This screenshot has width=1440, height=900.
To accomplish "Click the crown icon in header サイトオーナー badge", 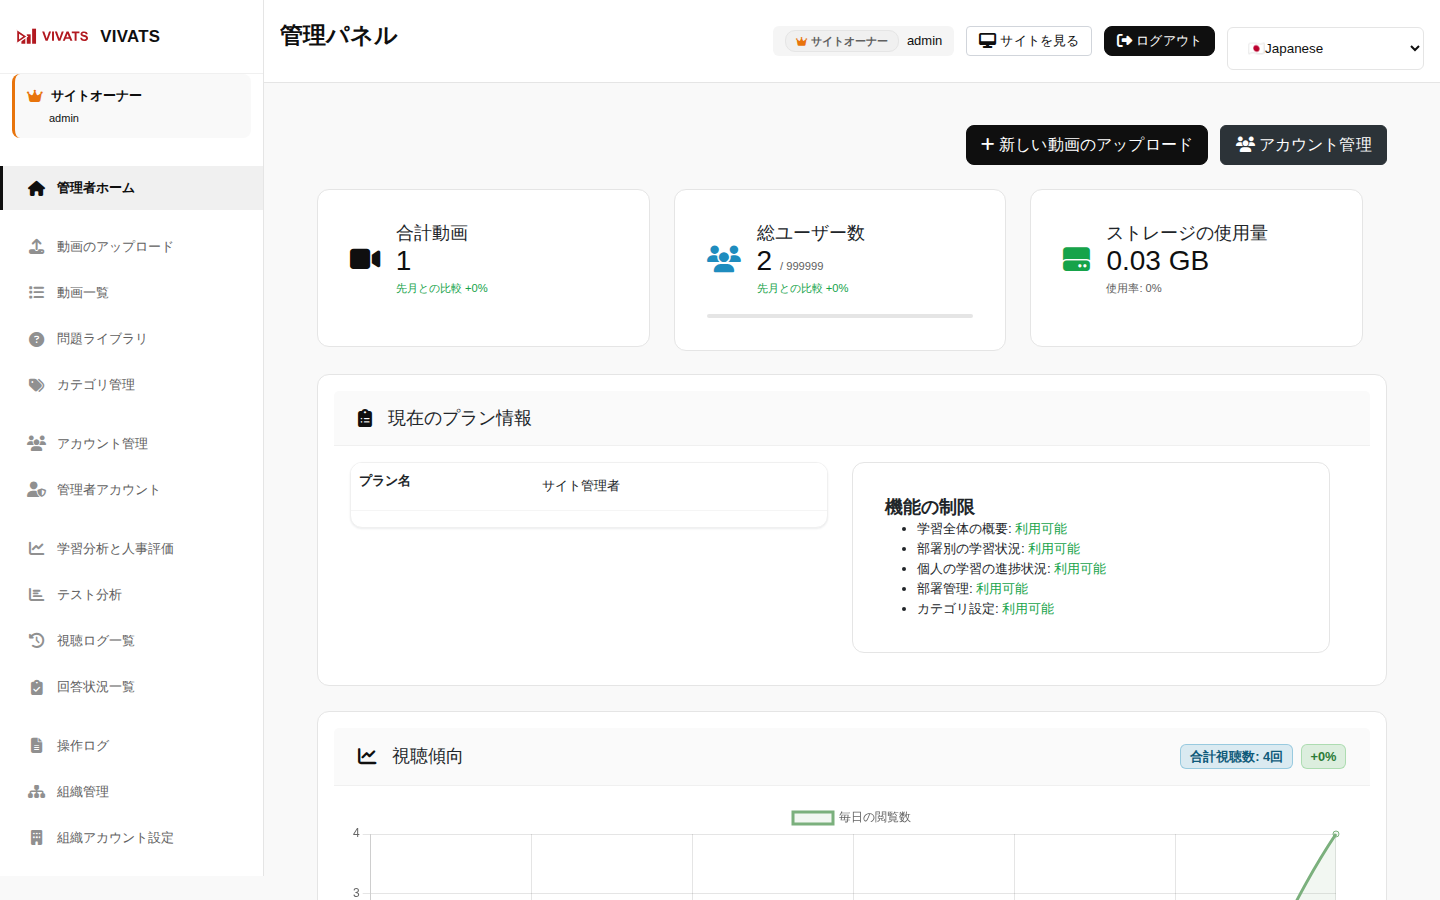I will 801,42.
